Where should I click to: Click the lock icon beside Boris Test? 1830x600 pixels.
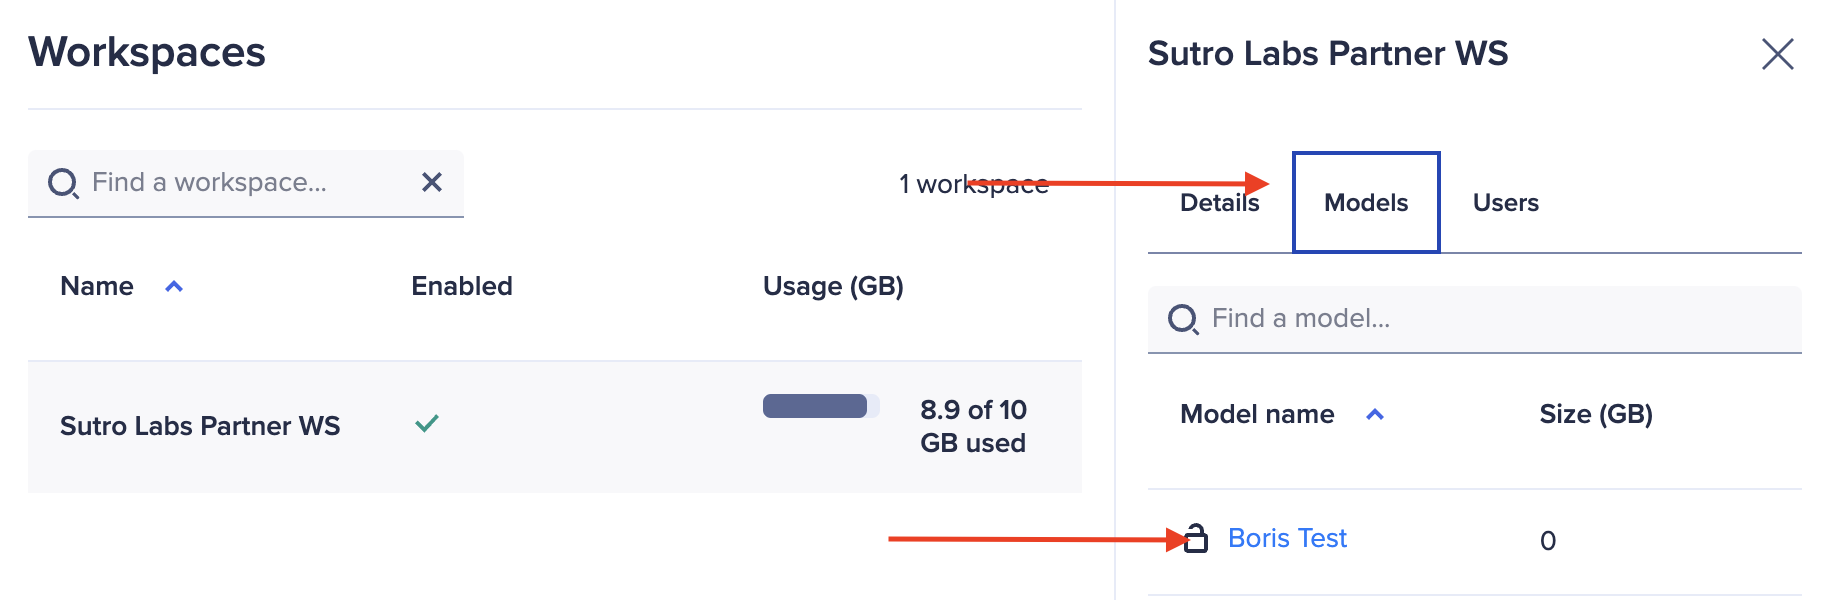pos(1196,539)
